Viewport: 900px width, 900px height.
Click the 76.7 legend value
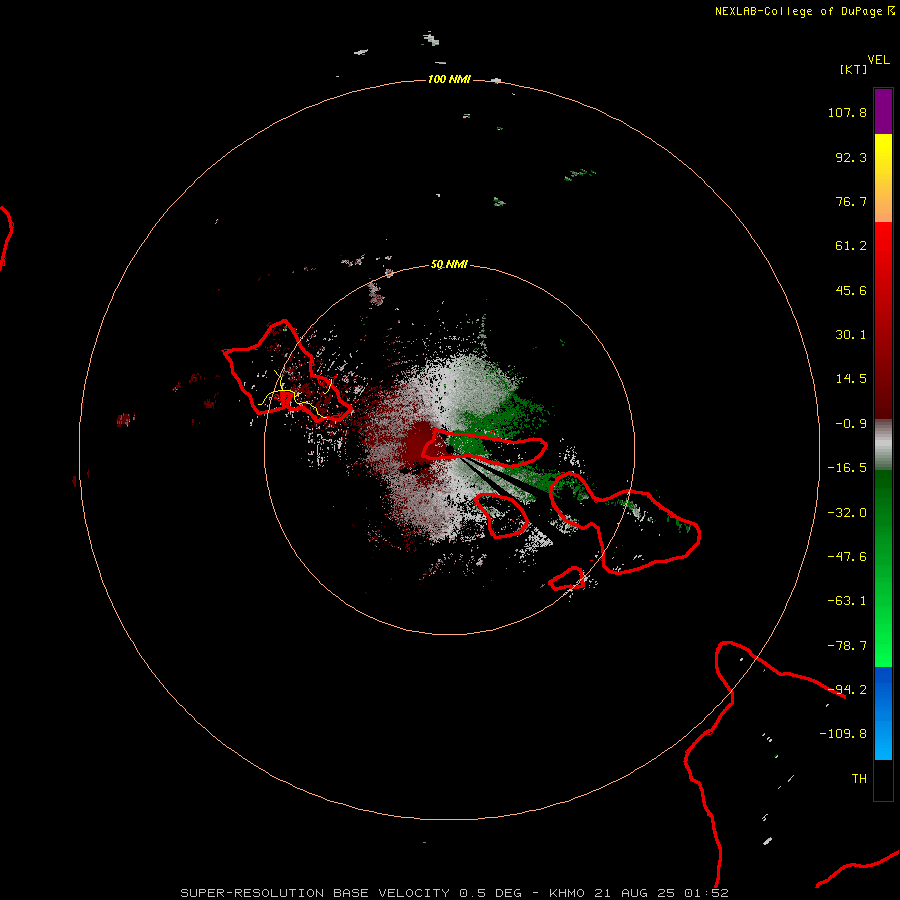[x=851, y=201]
